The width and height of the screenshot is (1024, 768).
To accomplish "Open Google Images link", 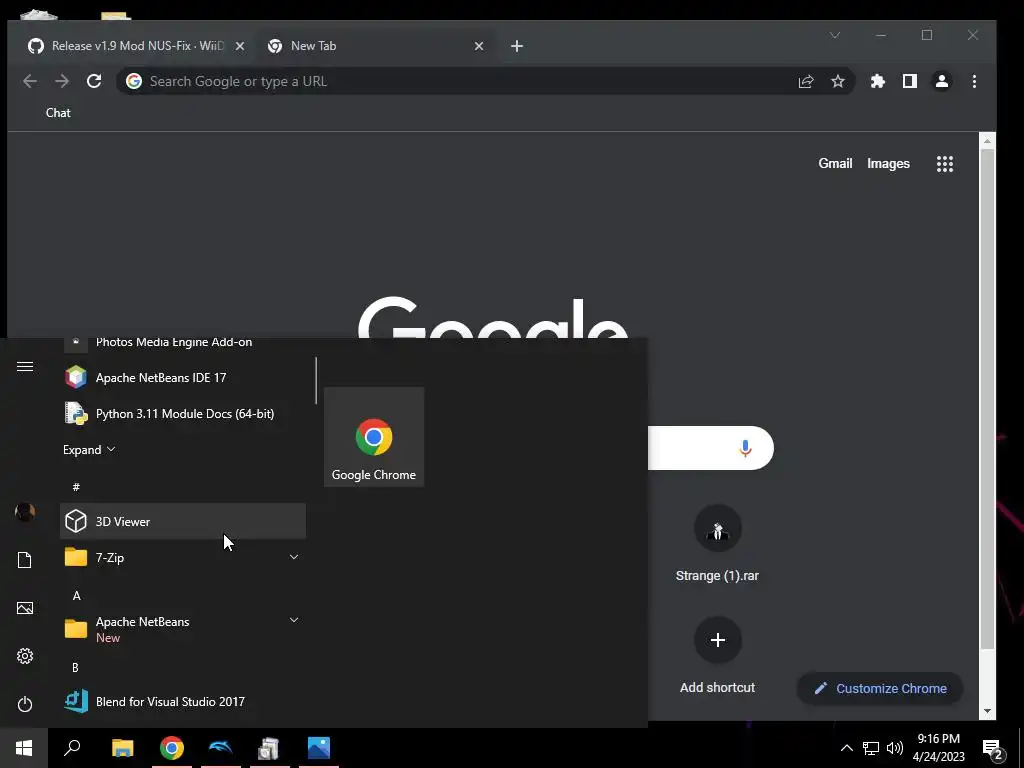I will tap(888, 163).
